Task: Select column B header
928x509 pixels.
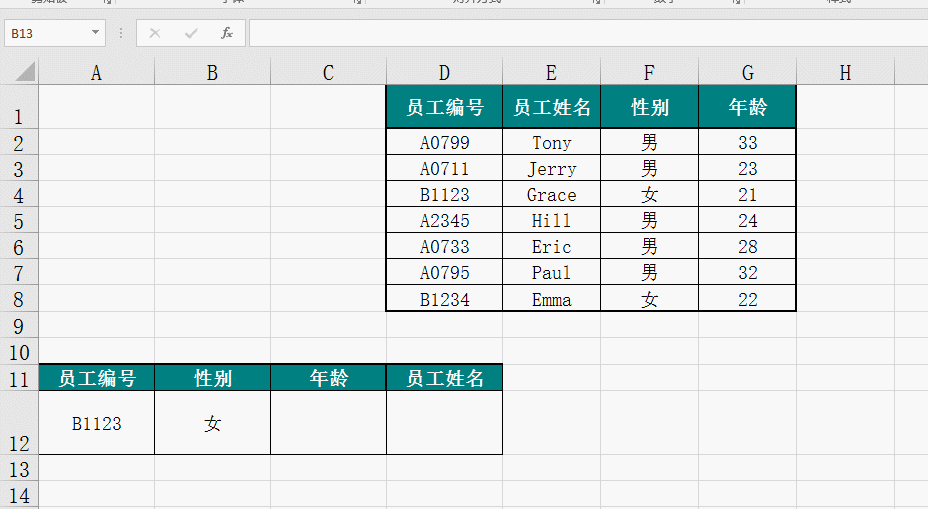Action: tap(212, 72)
